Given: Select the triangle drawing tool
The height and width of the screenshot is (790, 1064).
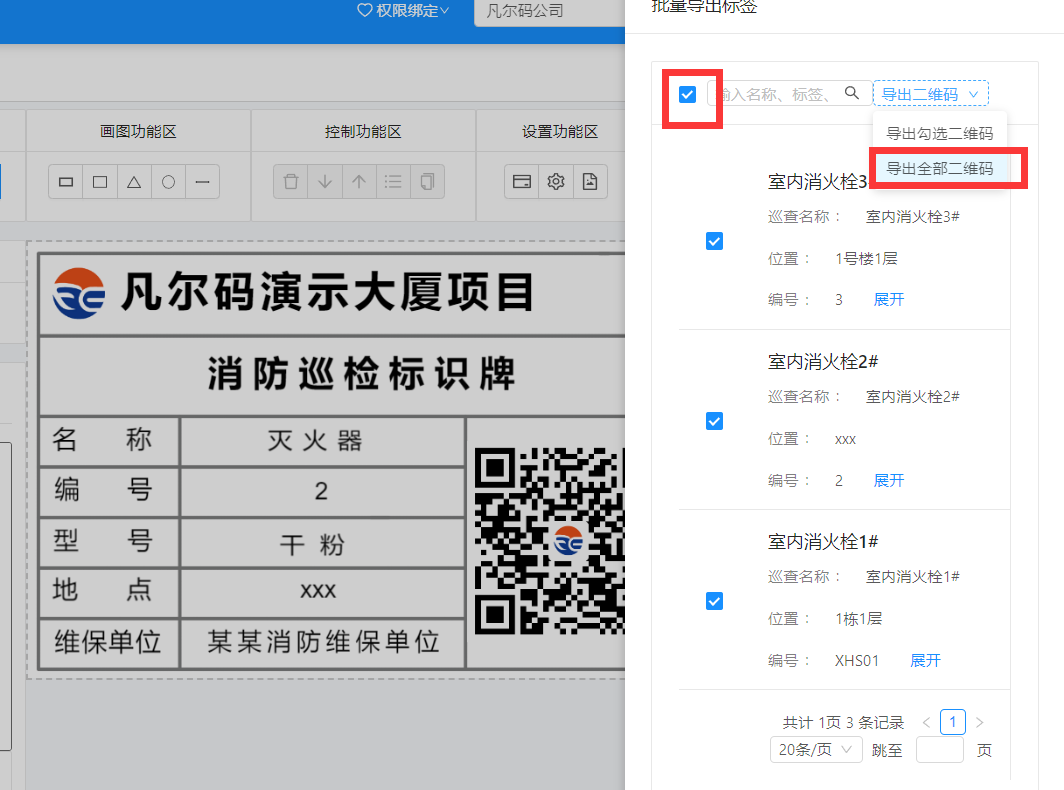Looking at the screenshot, I should [134, 182].
